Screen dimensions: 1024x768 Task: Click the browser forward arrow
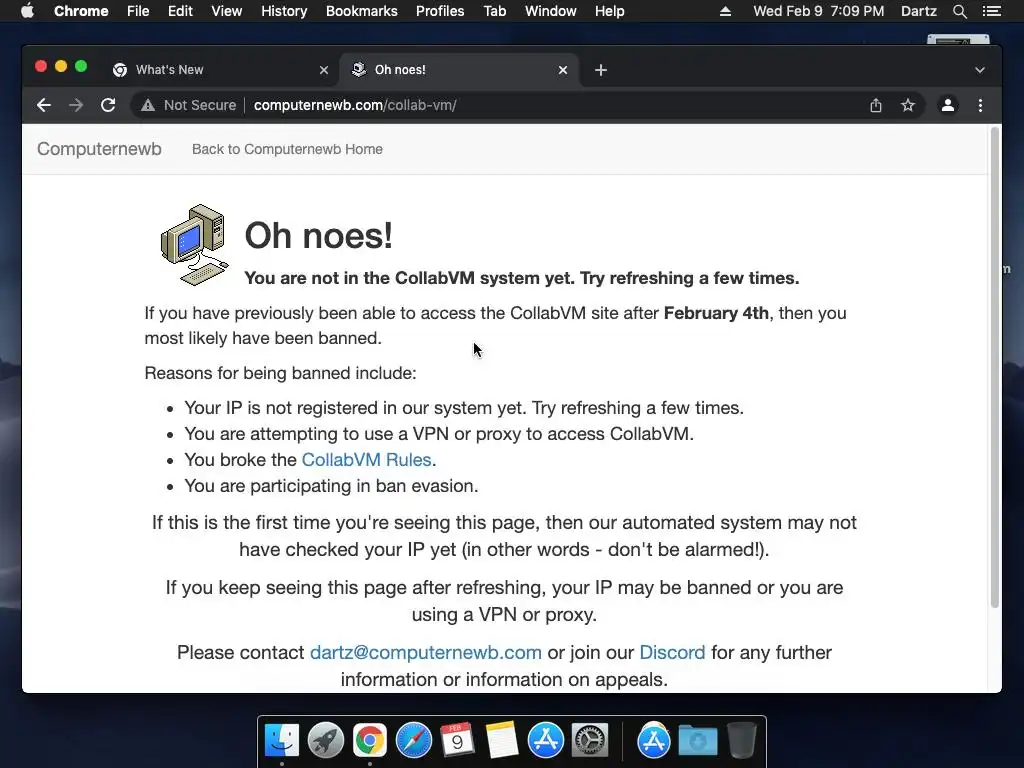[76, 105]
